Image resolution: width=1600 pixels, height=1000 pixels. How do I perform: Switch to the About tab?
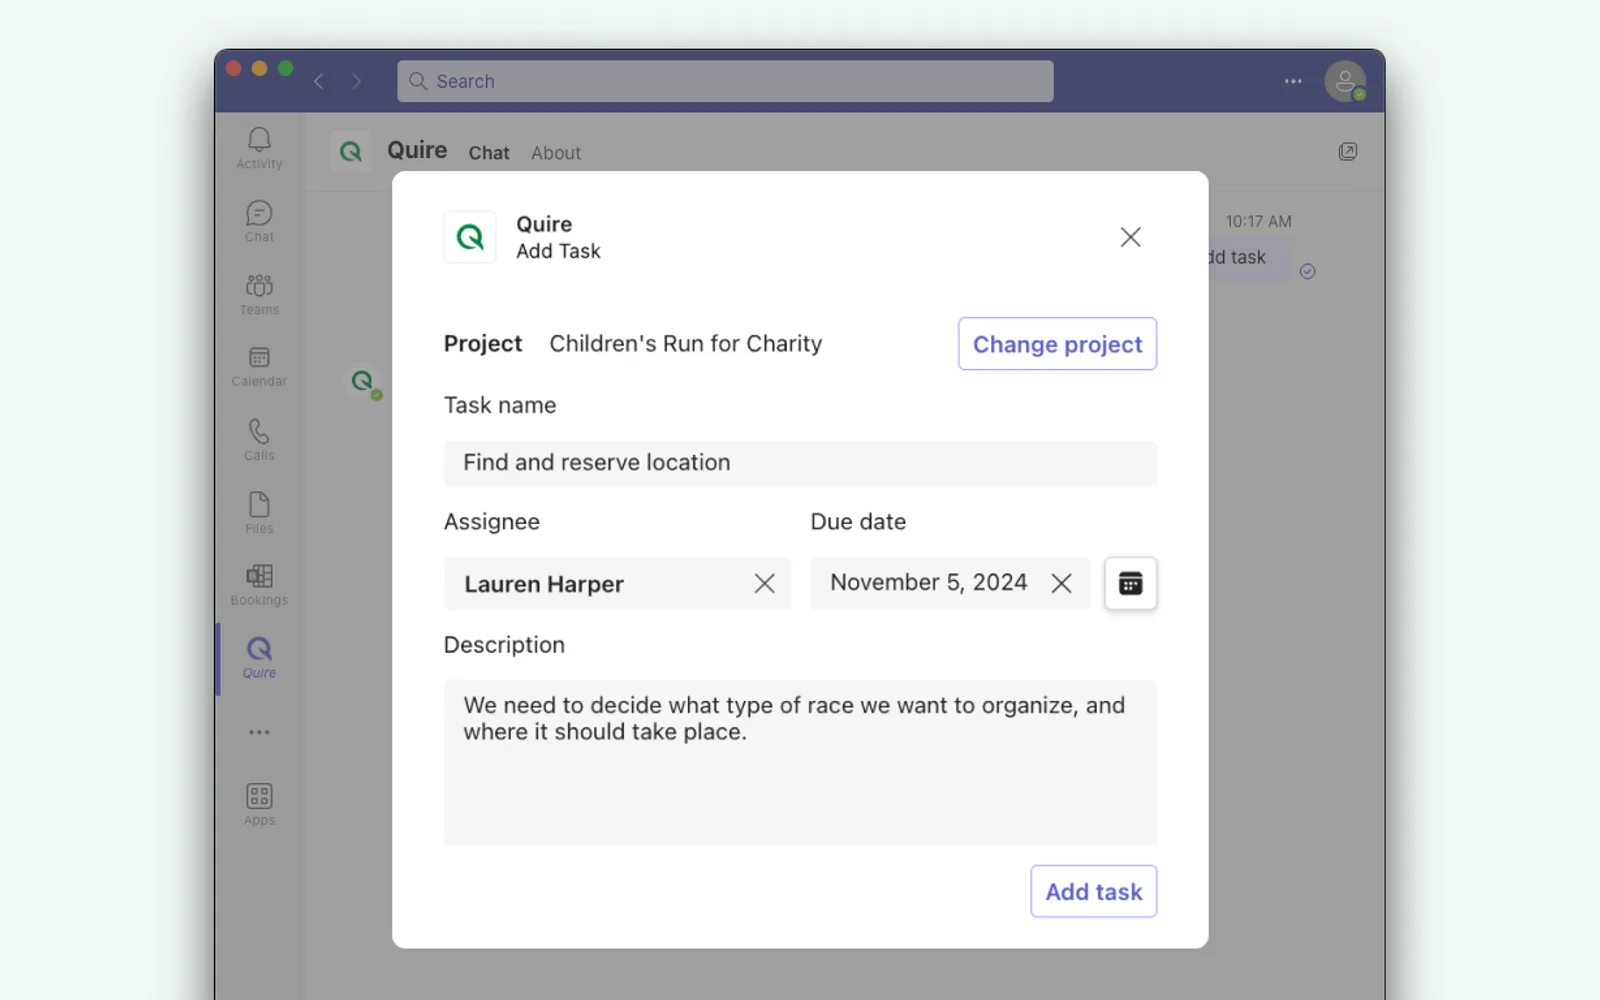click(556, 153)
